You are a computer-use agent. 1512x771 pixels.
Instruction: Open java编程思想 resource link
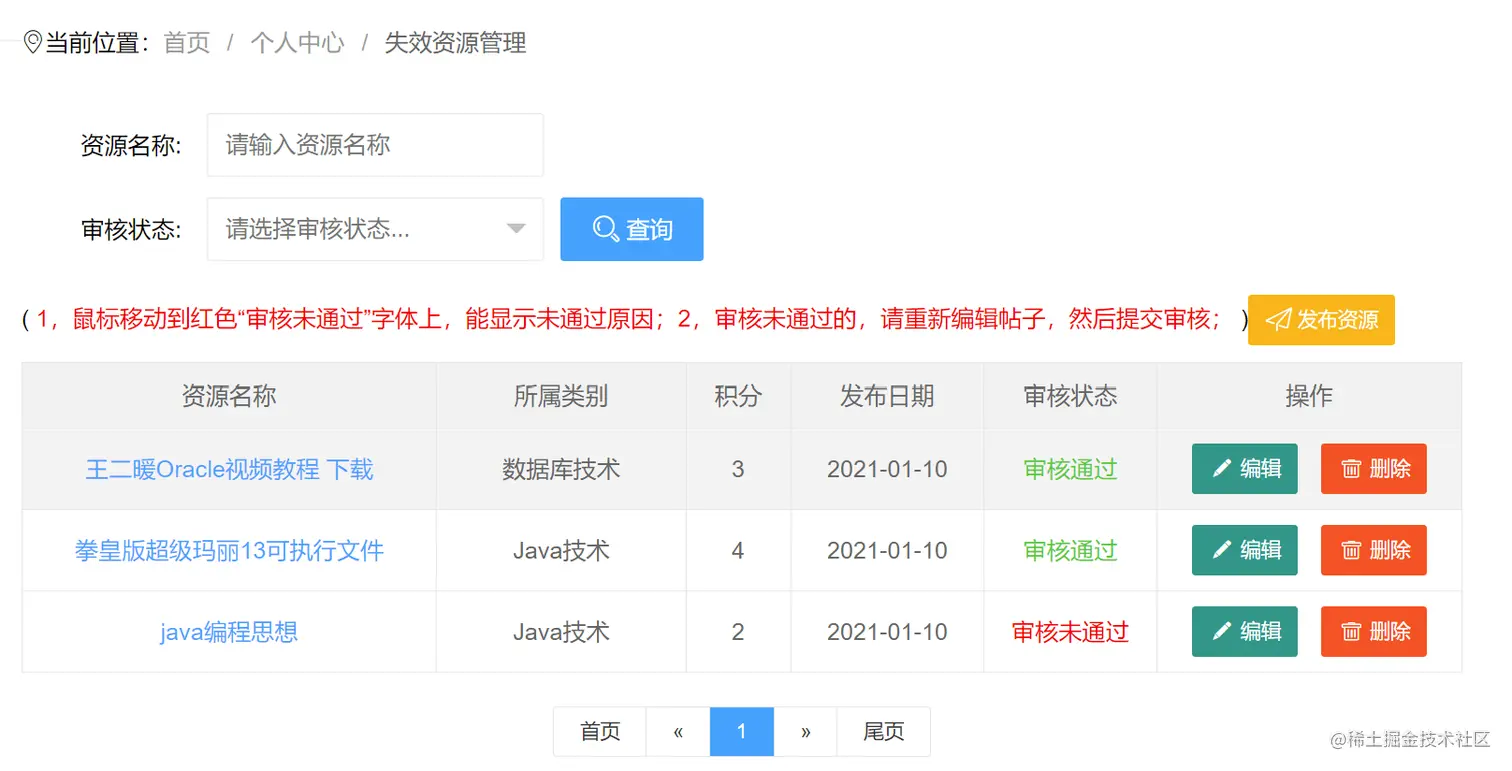pos(229,632)
